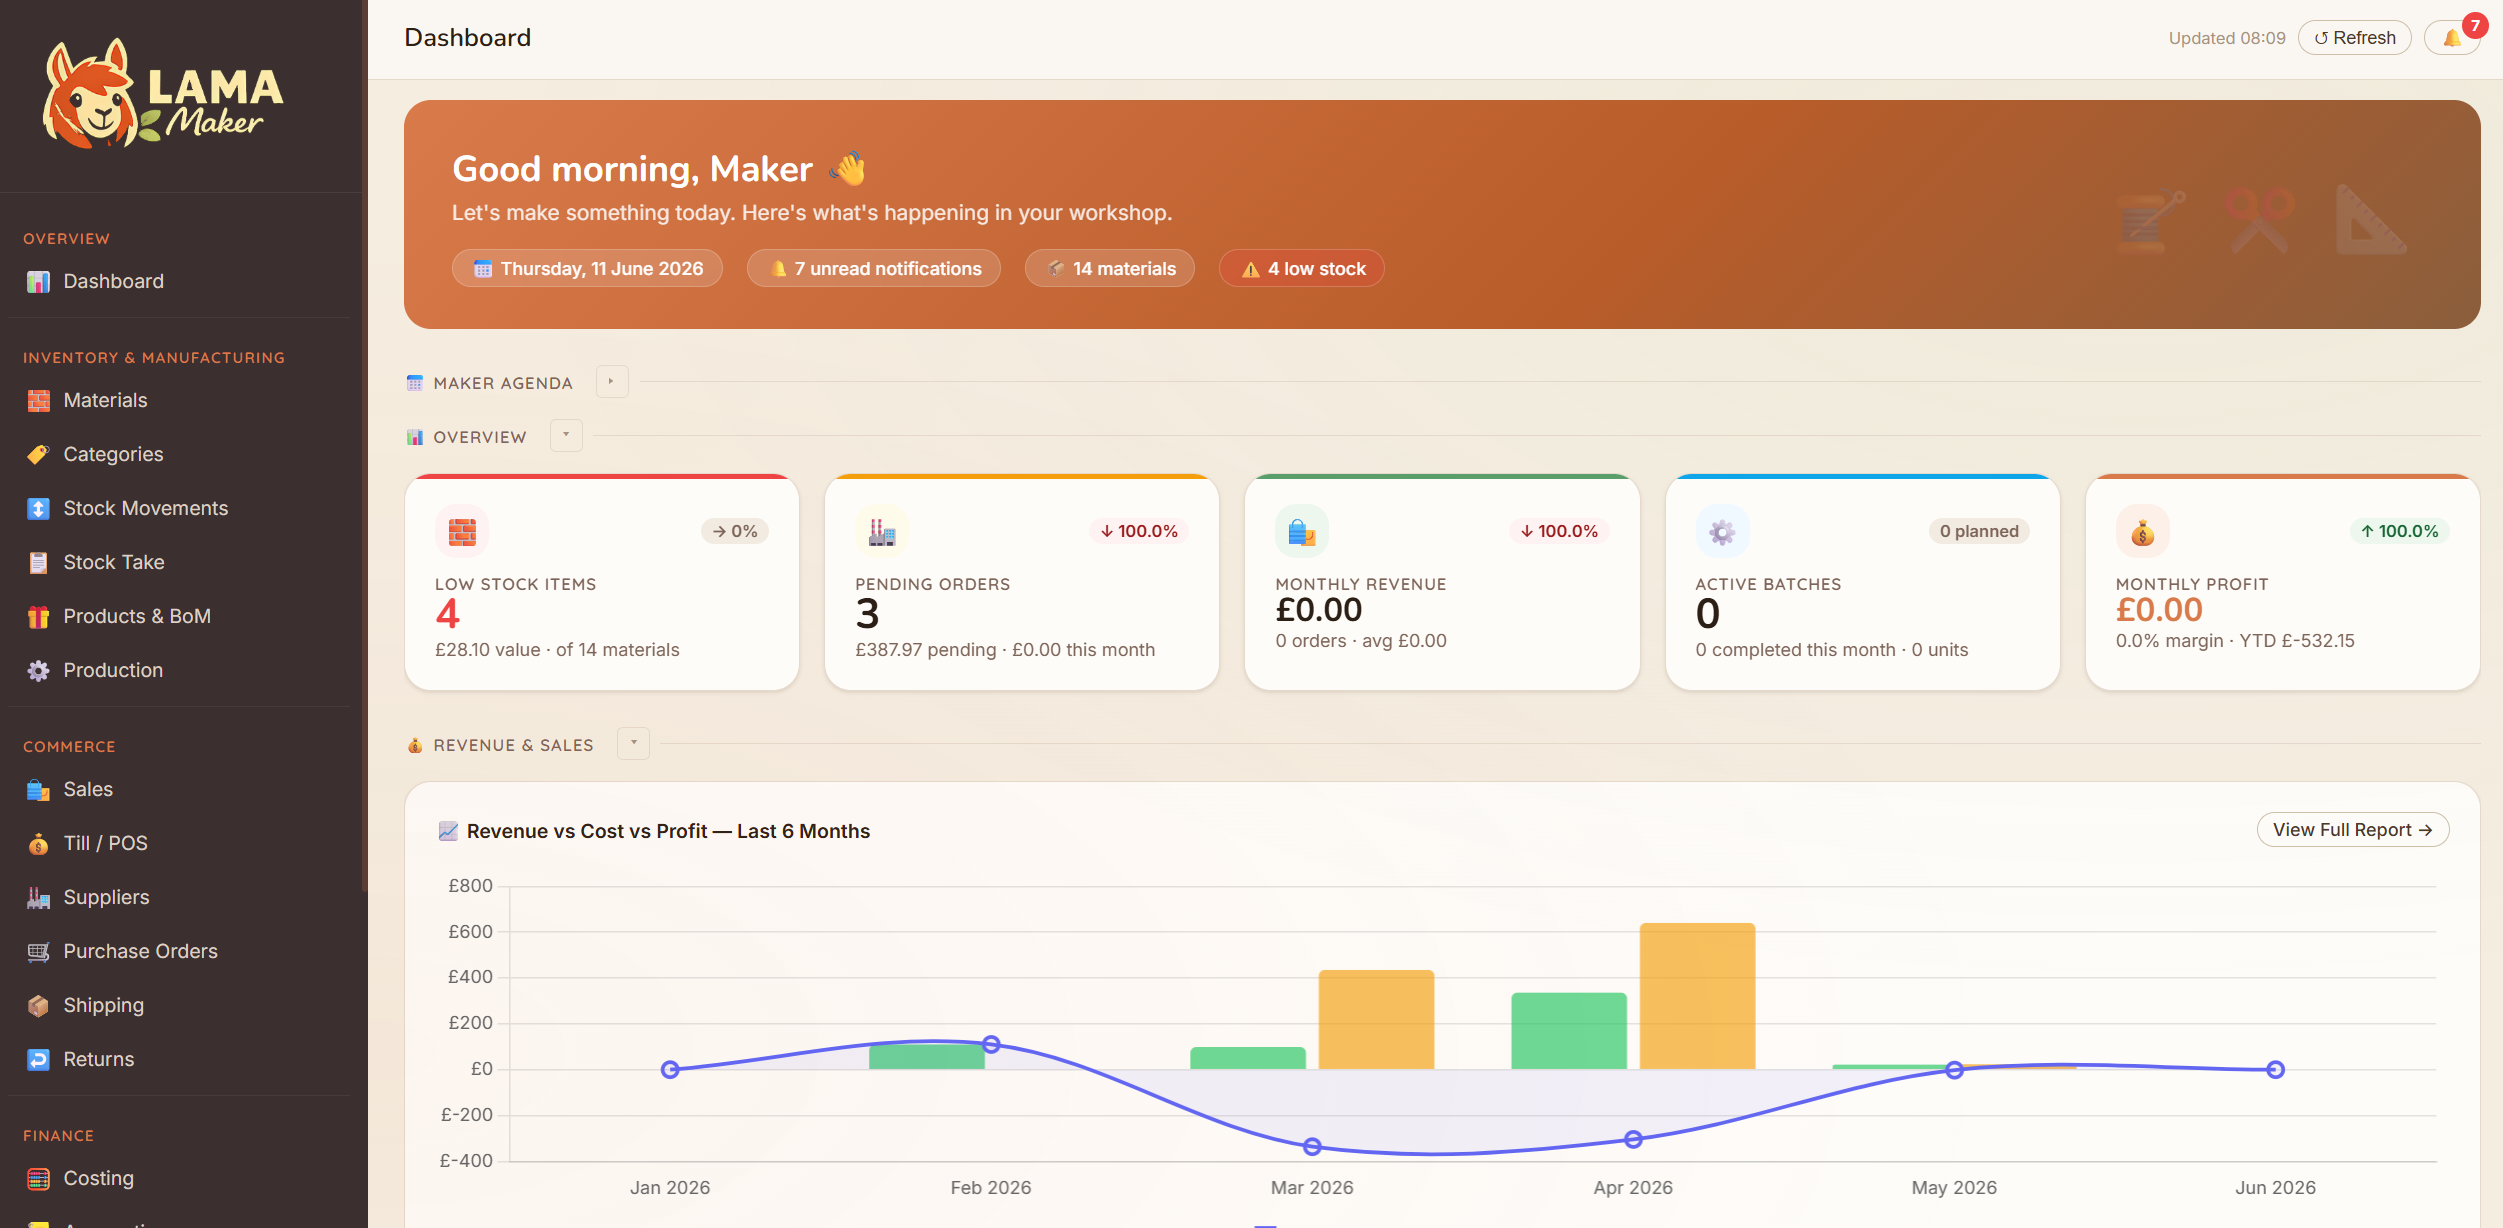This screenshot has height=1228, width=2503.
Task: Click the 4 low stock warning pill
Action: click(1302, 269)
